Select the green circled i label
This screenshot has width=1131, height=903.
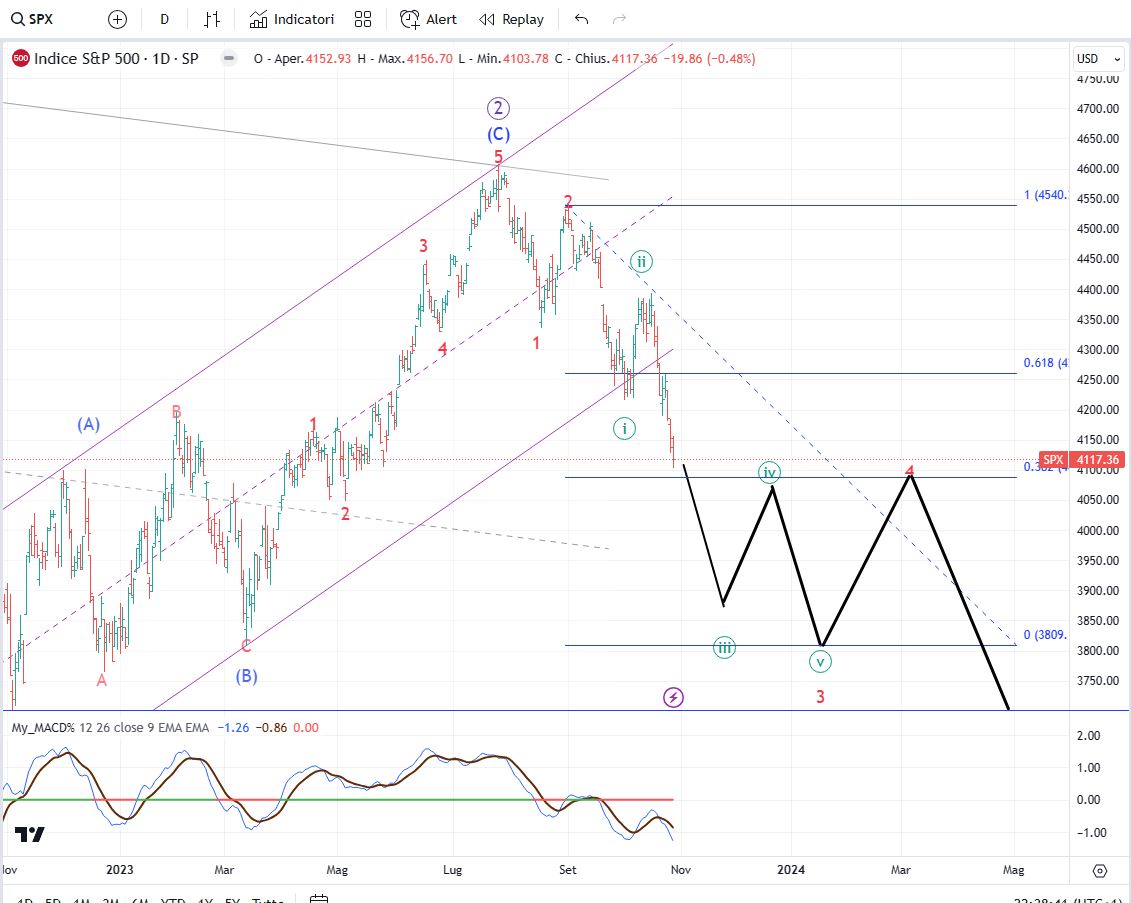(x=624, y=428)
